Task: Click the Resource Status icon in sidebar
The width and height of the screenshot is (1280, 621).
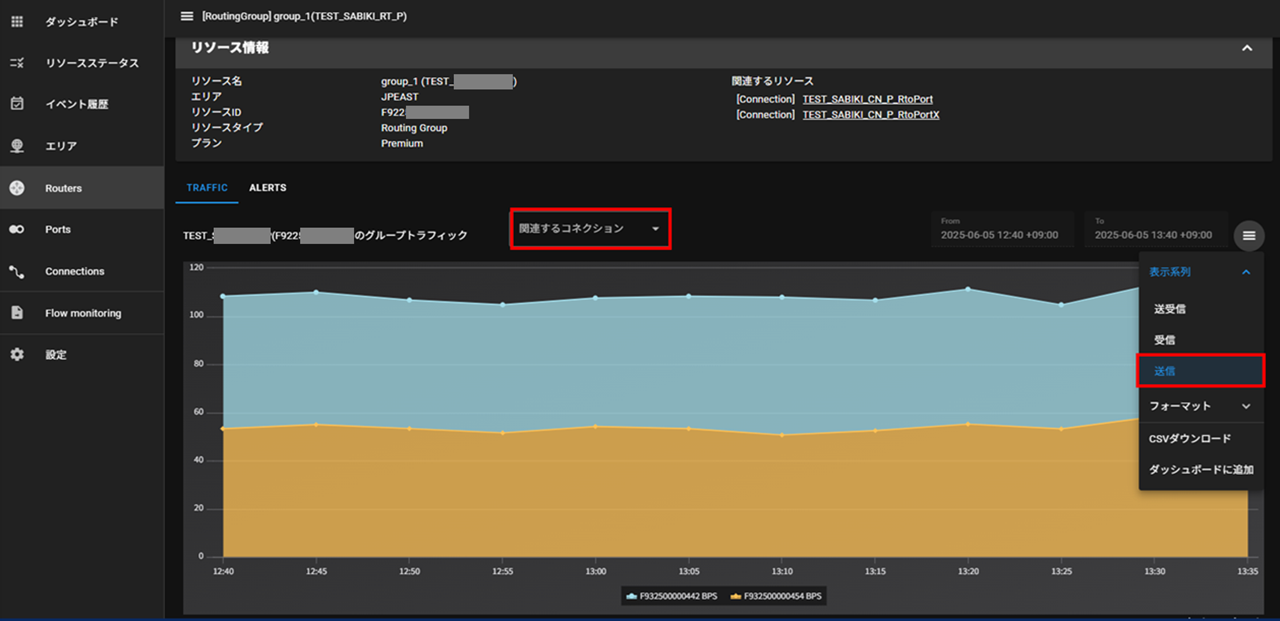Action: (x=17, y=63)
